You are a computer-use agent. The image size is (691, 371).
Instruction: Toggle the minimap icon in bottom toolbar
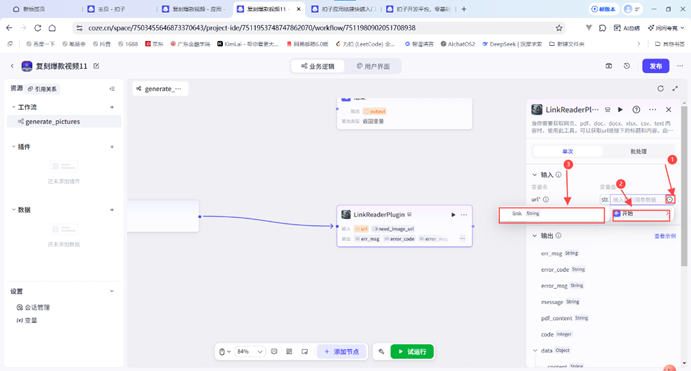(305, 352)
